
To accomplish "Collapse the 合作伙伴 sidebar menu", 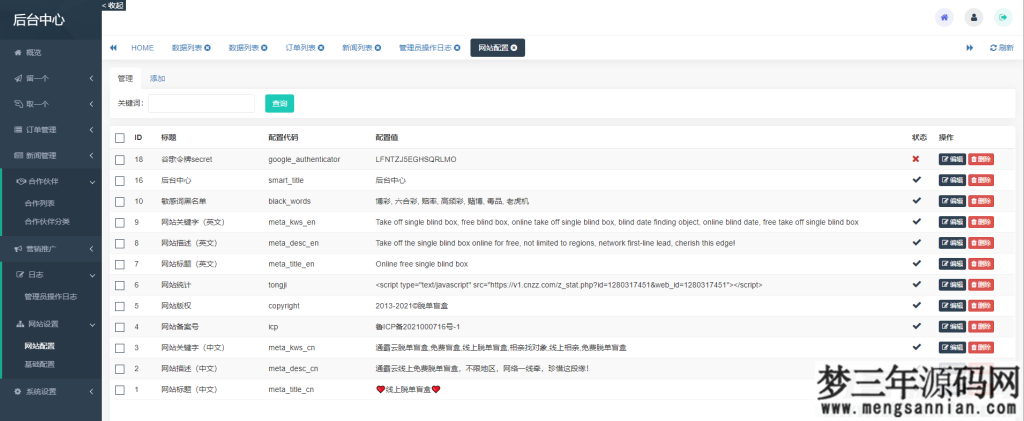I will pos(51,181).
